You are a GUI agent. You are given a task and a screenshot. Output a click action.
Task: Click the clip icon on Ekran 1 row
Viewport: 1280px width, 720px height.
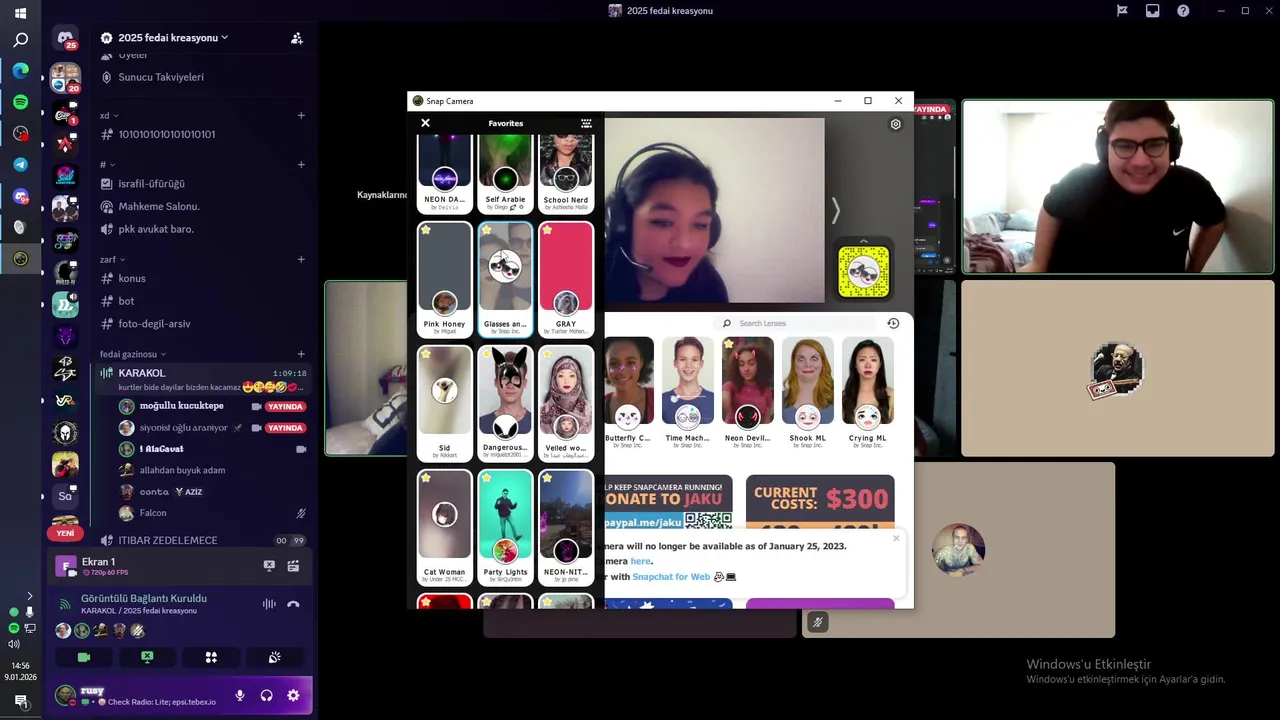coord(293,566)
